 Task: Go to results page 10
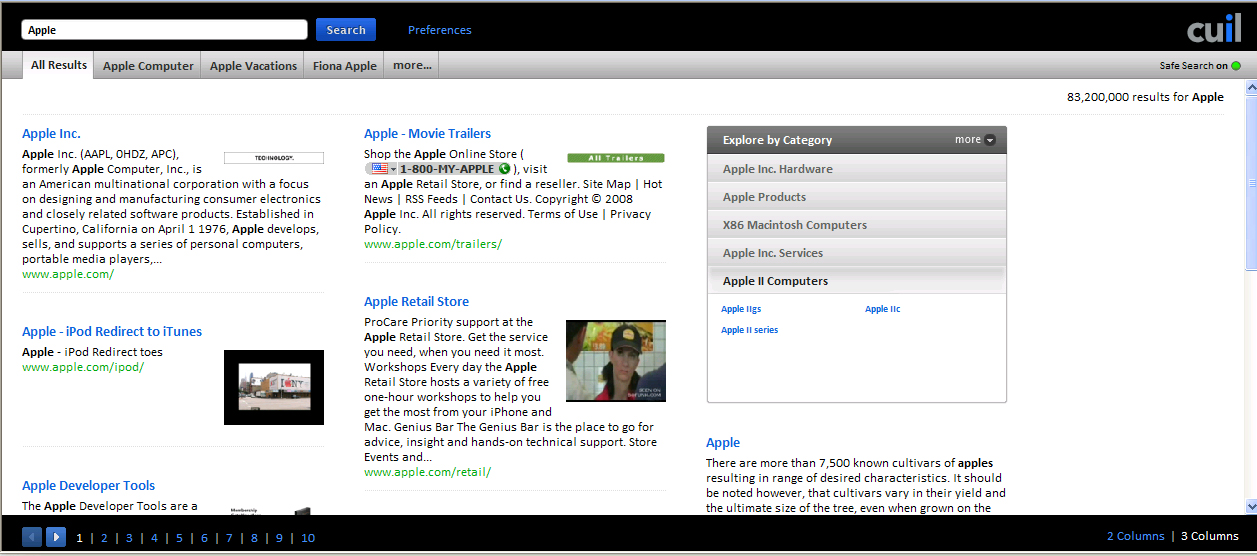[308, 538]
